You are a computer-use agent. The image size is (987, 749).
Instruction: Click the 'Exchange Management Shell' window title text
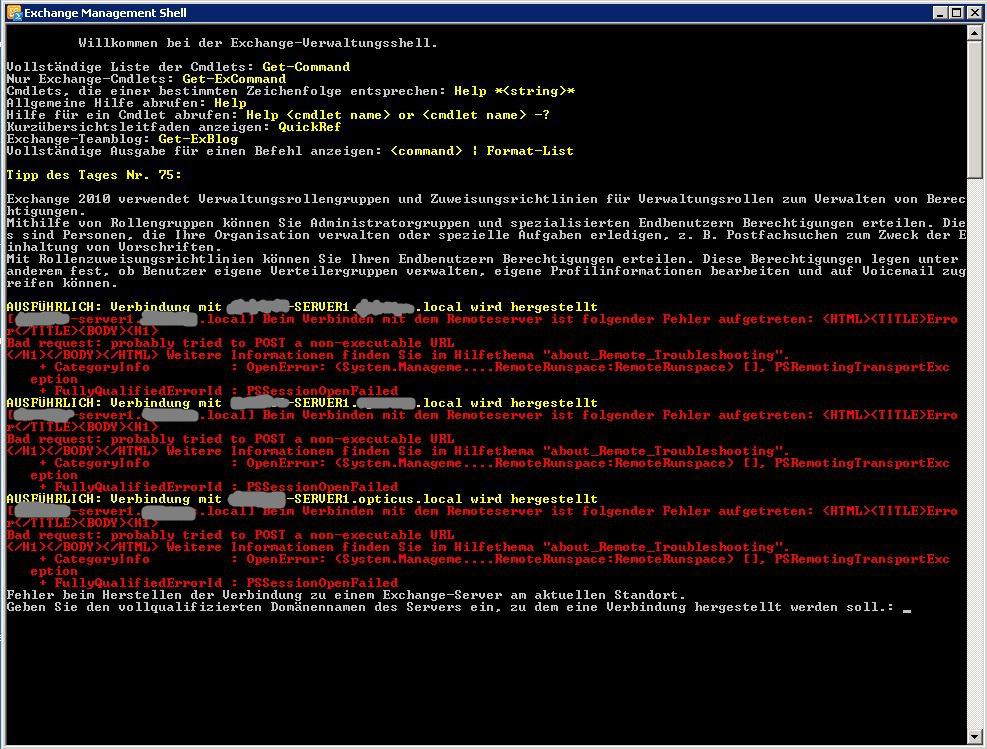click(x=105, y=13)
